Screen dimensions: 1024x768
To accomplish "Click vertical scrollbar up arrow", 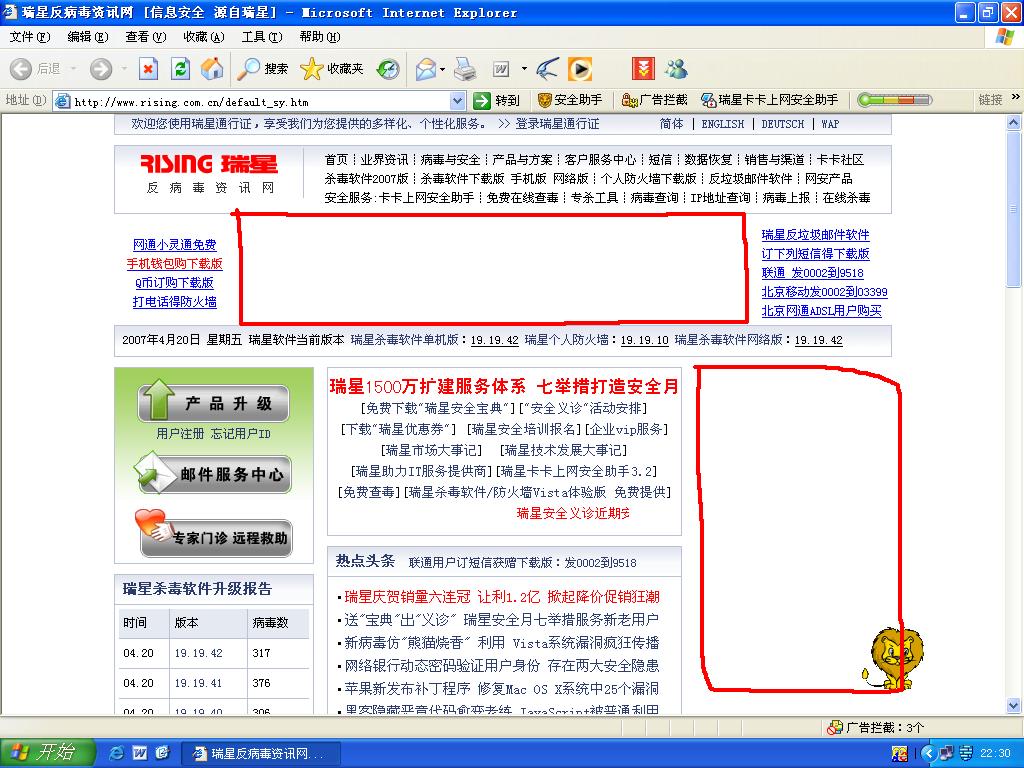I will [x=1014, y=123].
